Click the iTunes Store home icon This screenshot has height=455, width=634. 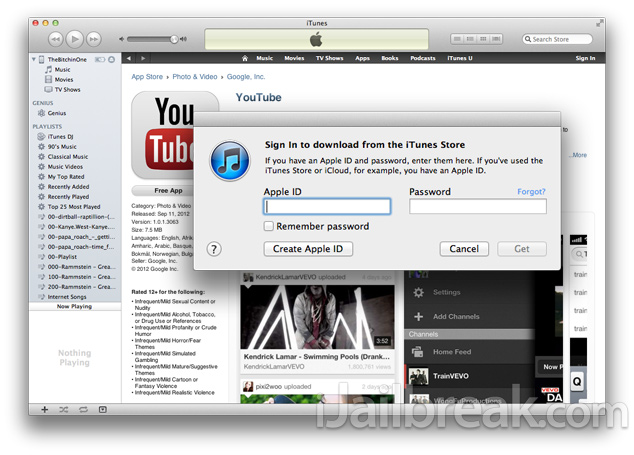click(245, 58)
